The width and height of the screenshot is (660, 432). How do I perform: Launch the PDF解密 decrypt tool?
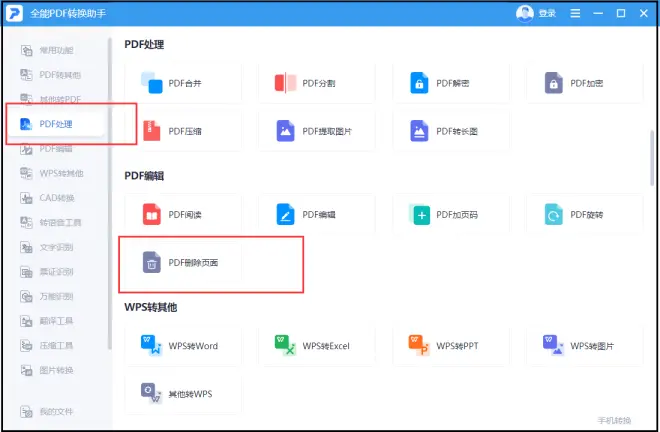[x=451, y=83]
